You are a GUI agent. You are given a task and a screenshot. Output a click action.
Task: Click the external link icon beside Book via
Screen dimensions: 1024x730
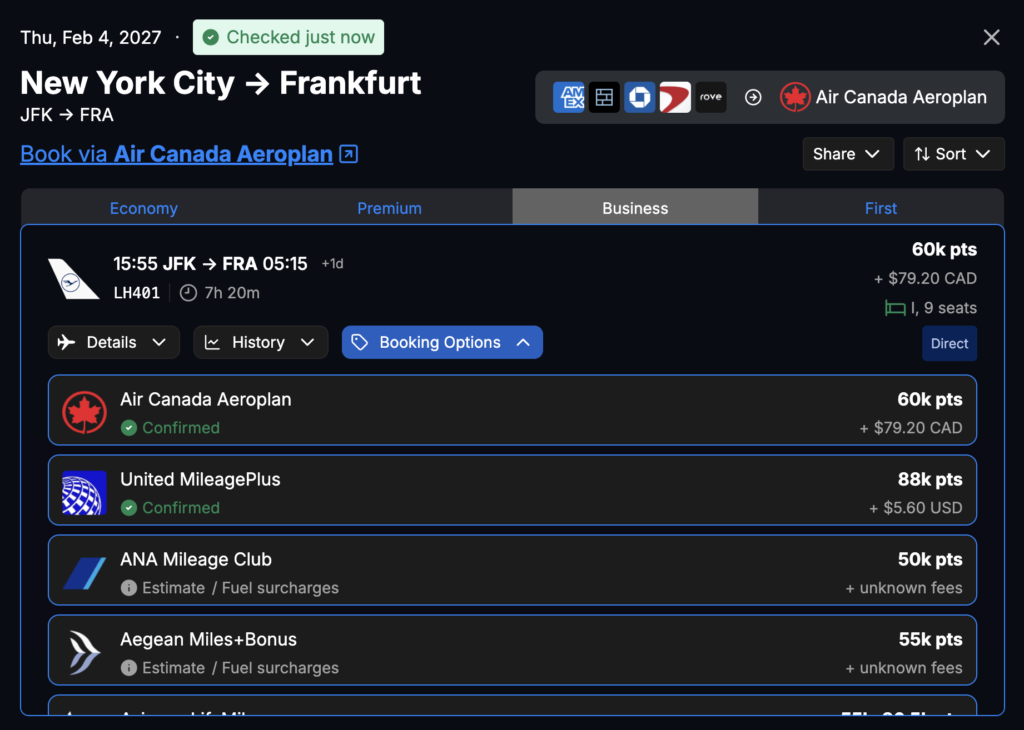click(349, 154)
